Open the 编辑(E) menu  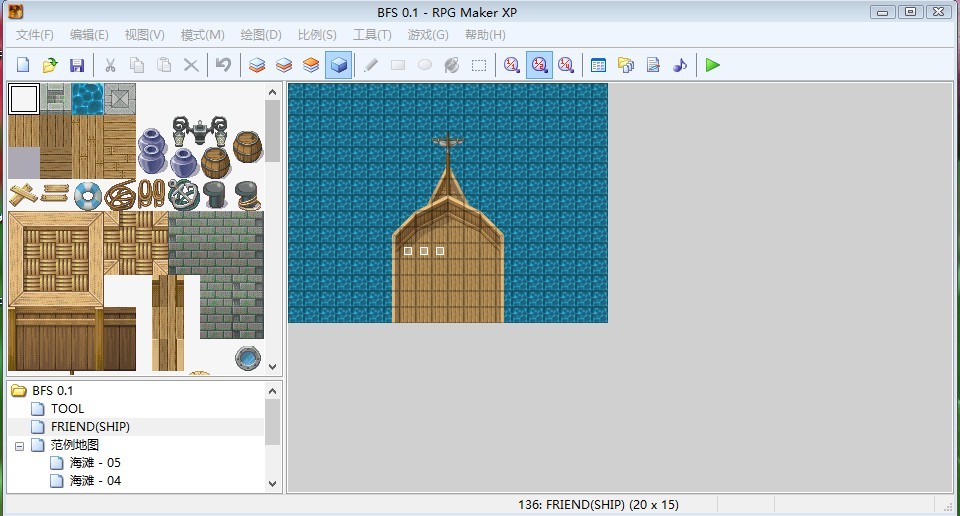(89, 35)
